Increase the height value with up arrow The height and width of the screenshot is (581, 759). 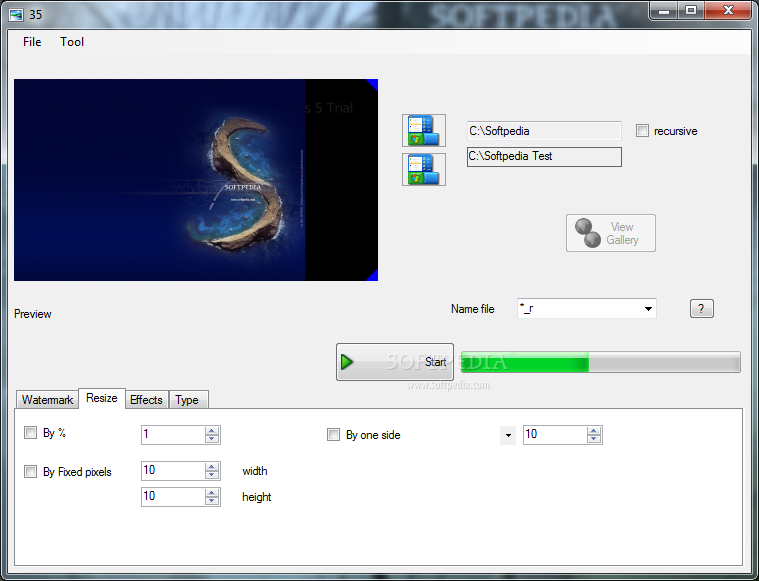click(x=212, y=493)
